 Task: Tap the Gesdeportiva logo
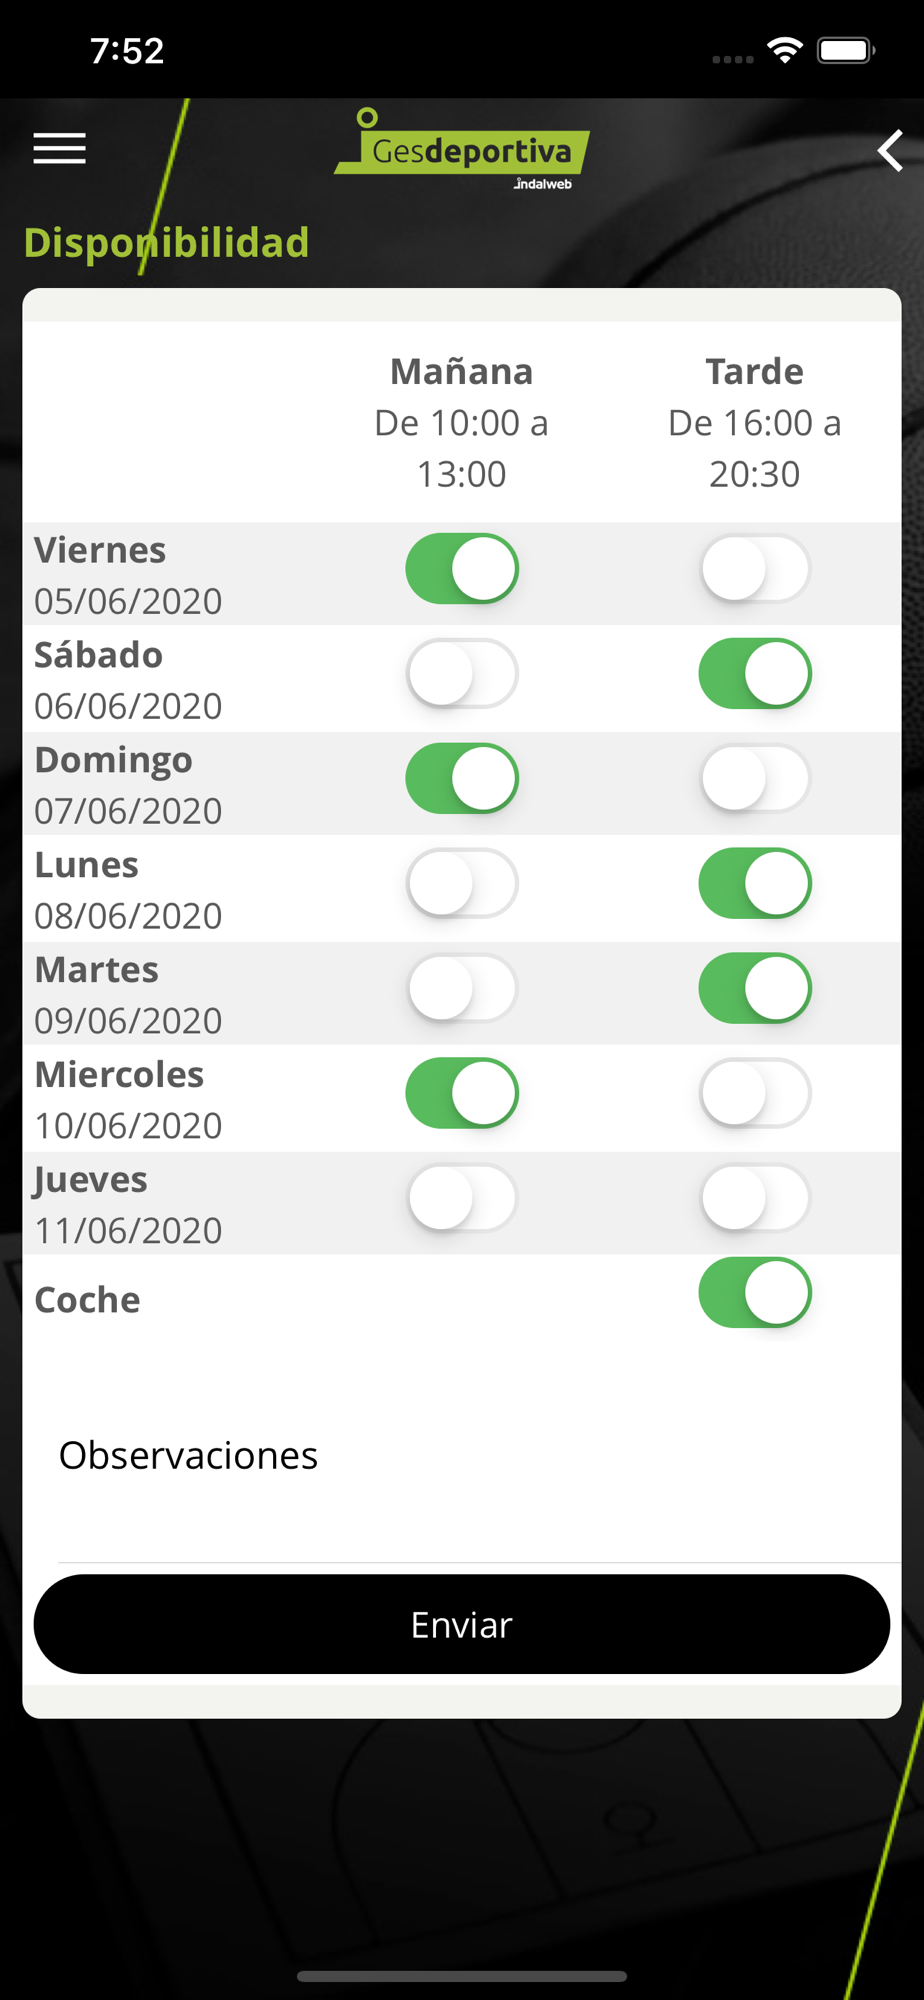click(462, 149)
